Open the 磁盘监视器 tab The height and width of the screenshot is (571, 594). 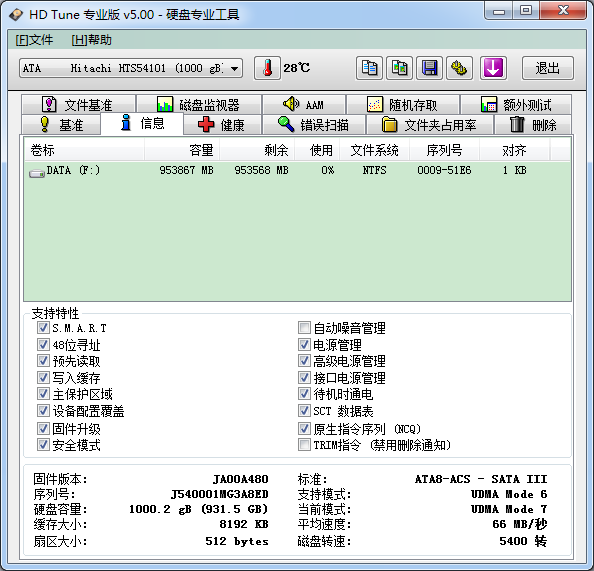pos(199,105)
